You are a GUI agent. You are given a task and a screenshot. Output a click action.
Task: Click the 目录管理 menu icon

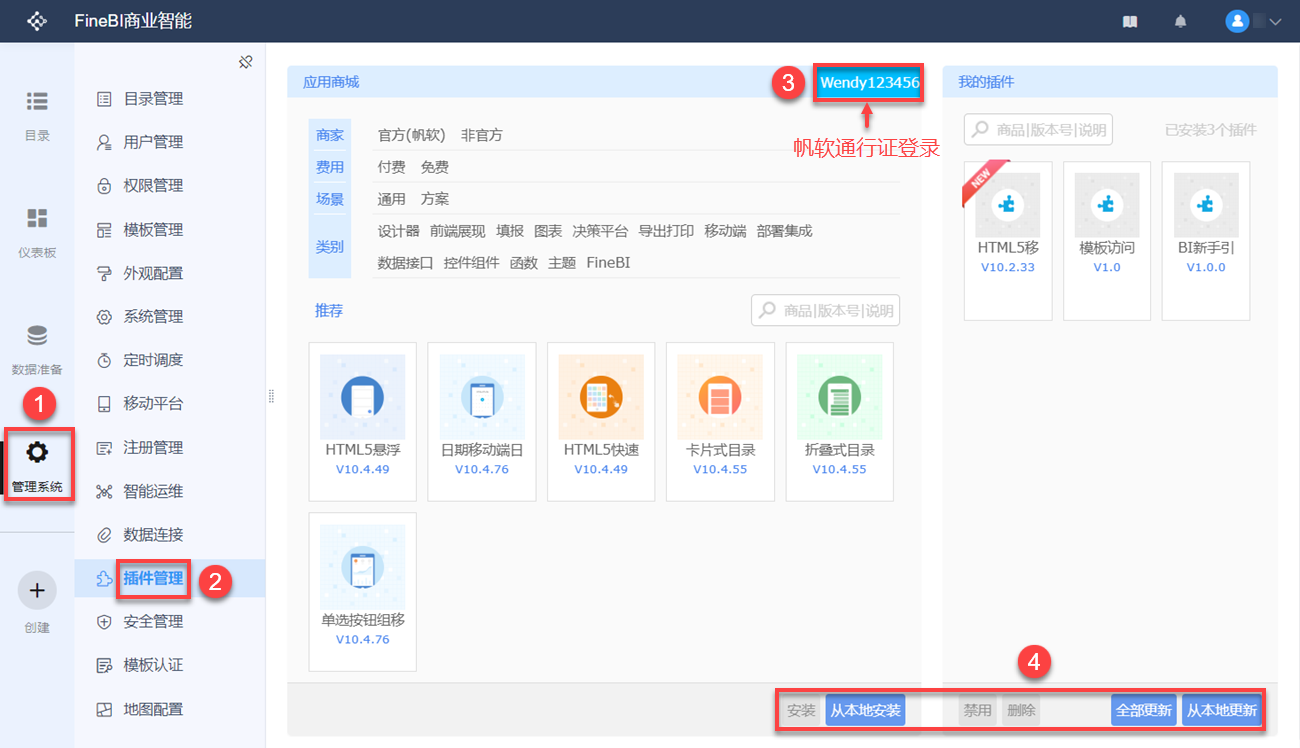click(104, 99)
